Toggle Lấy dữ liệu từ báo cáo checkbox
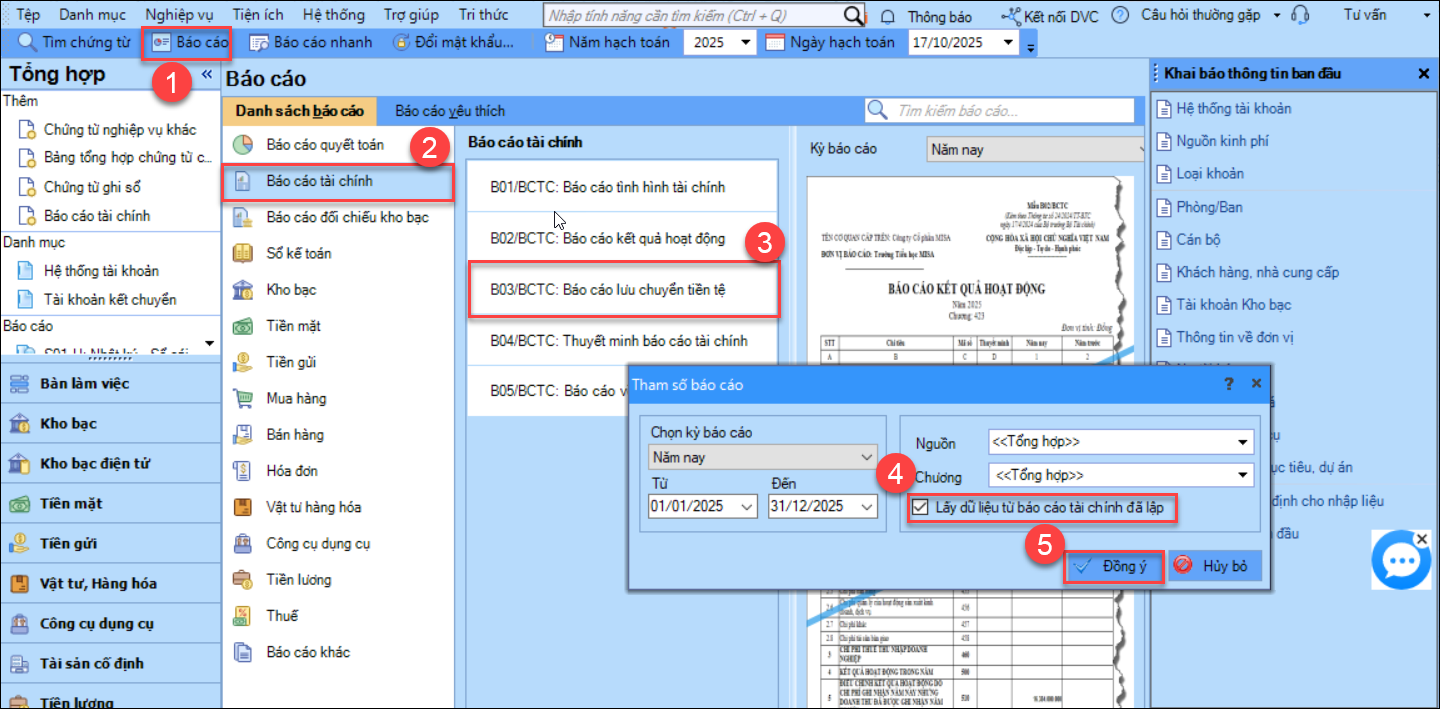 click(x=920, y=508)
